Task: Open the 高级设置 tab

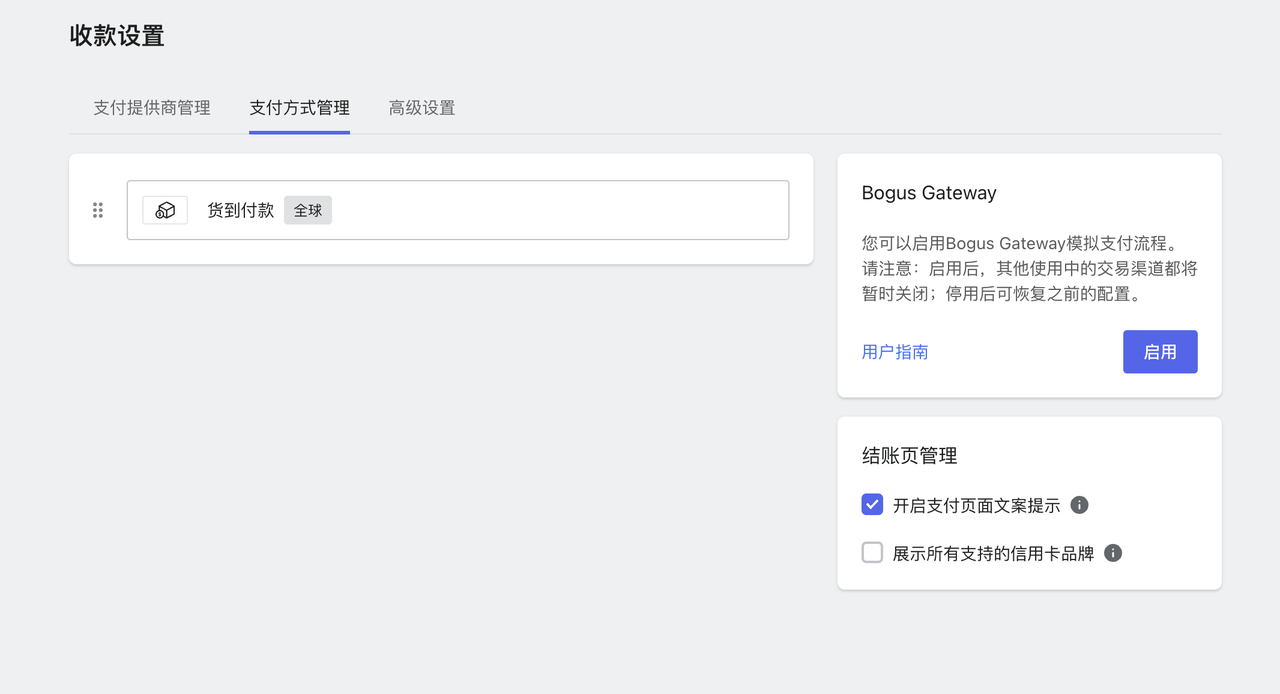Action: (423, 108)
